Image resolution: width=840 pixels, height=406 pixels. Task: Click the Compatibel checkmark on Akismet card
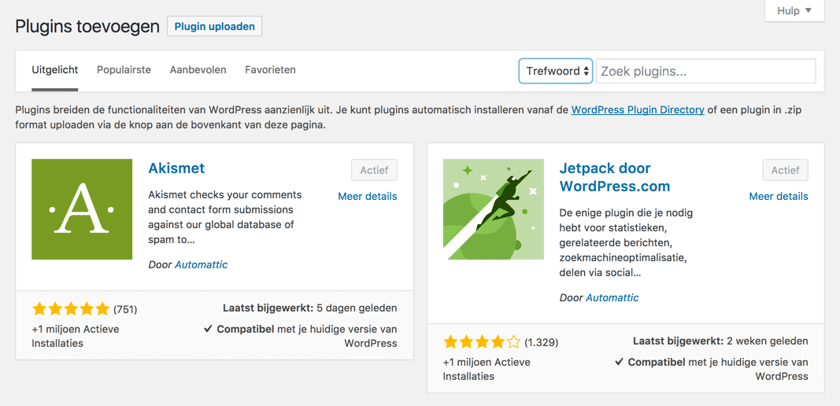(208, 329)
